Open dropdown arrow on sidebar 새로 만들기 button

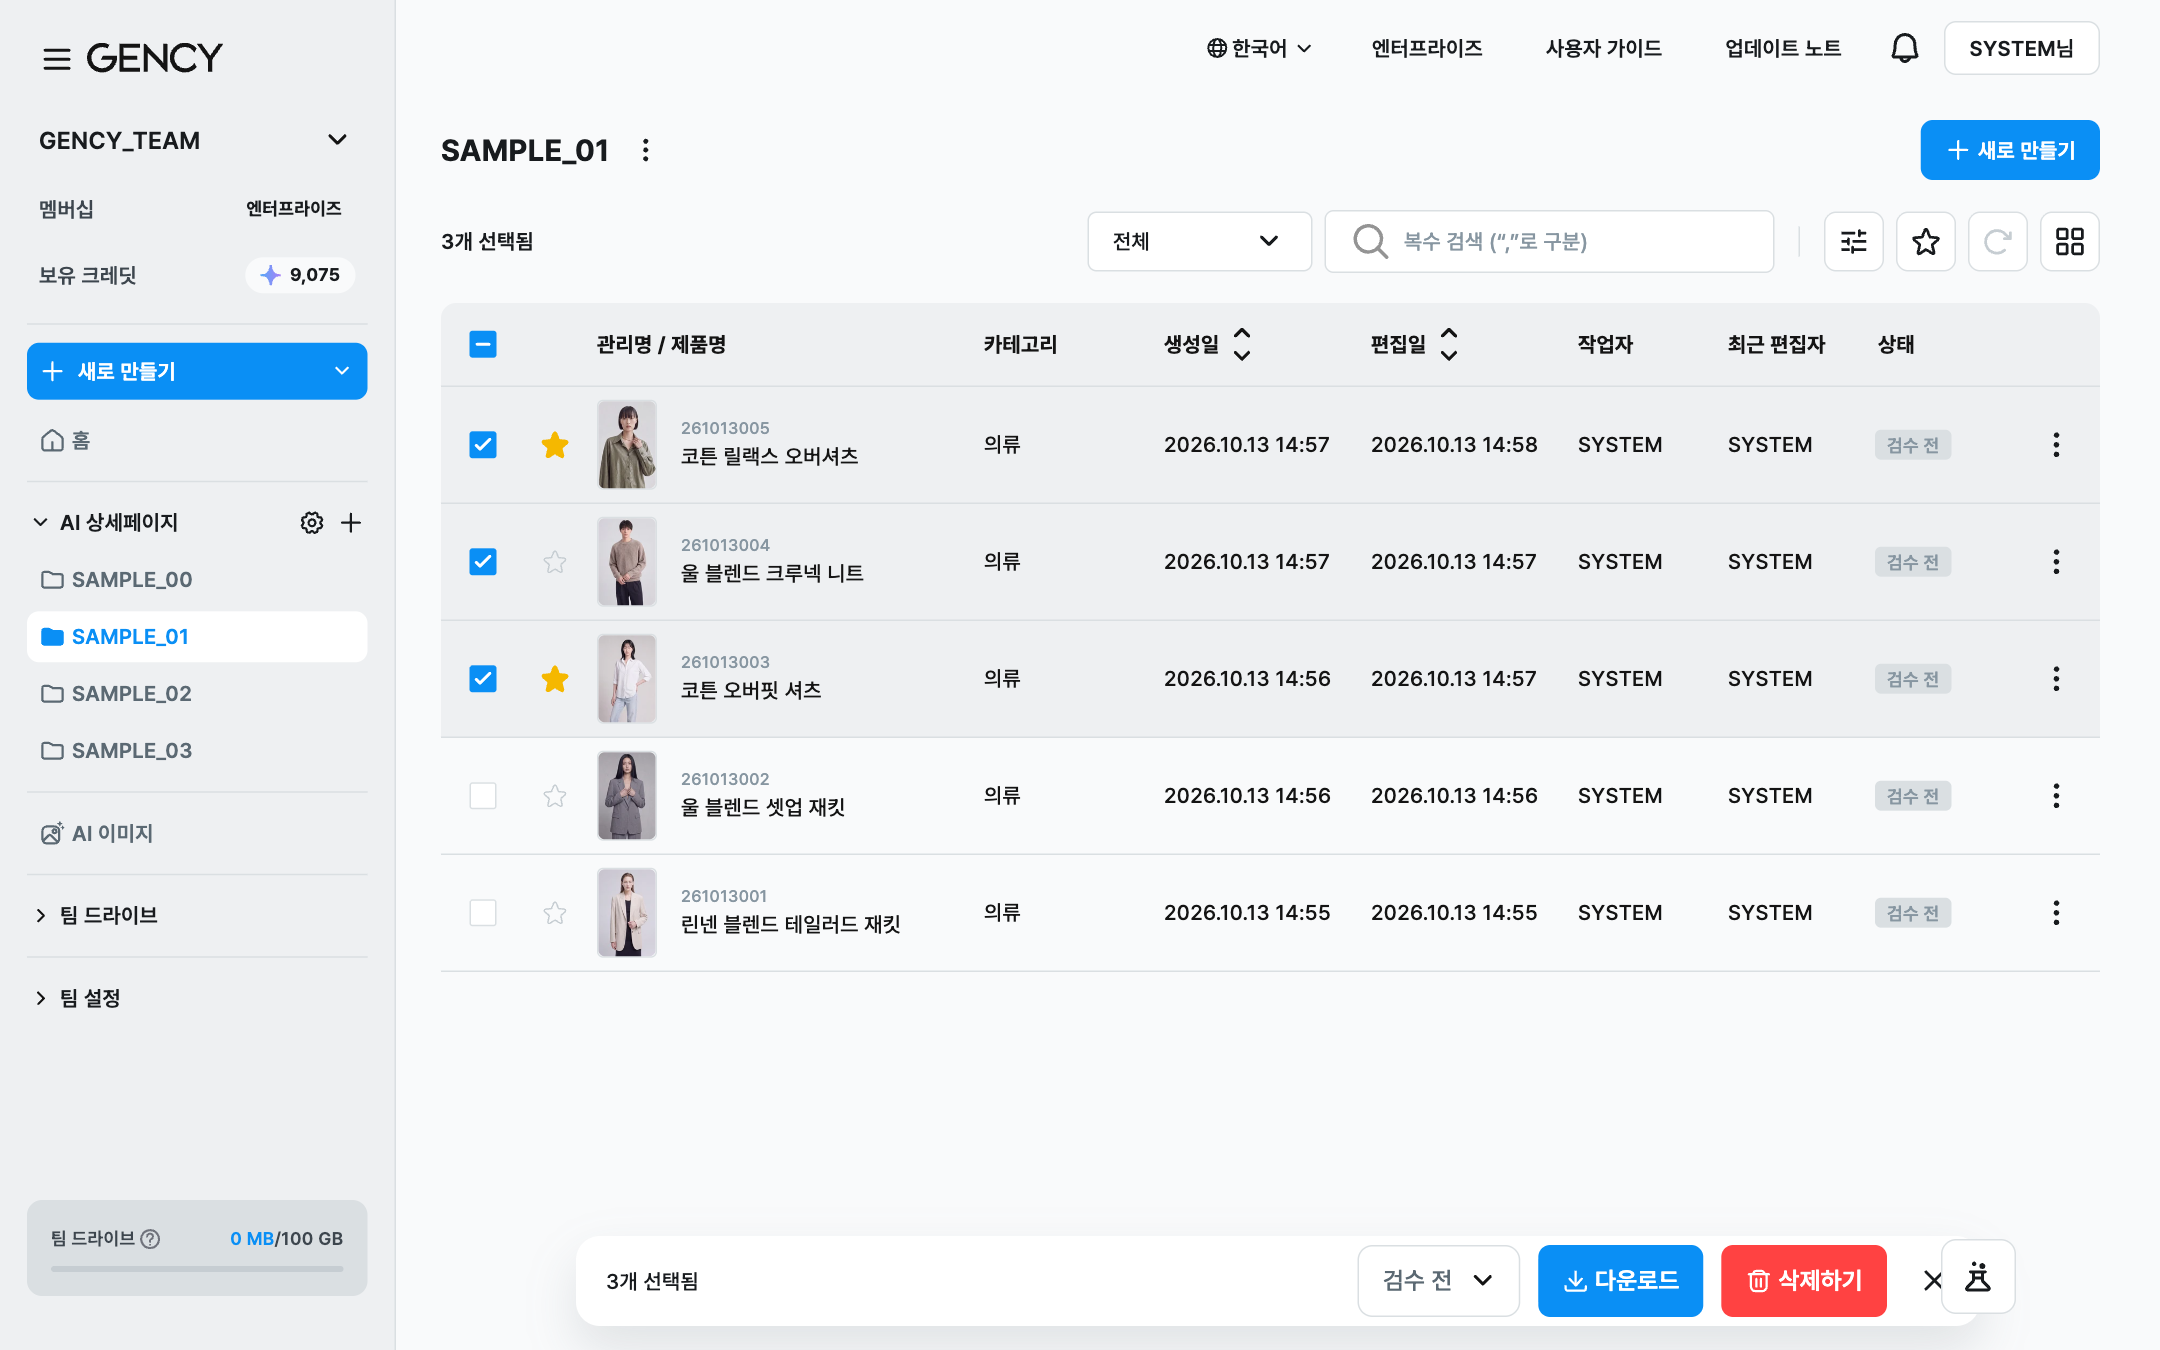point(342,371)
